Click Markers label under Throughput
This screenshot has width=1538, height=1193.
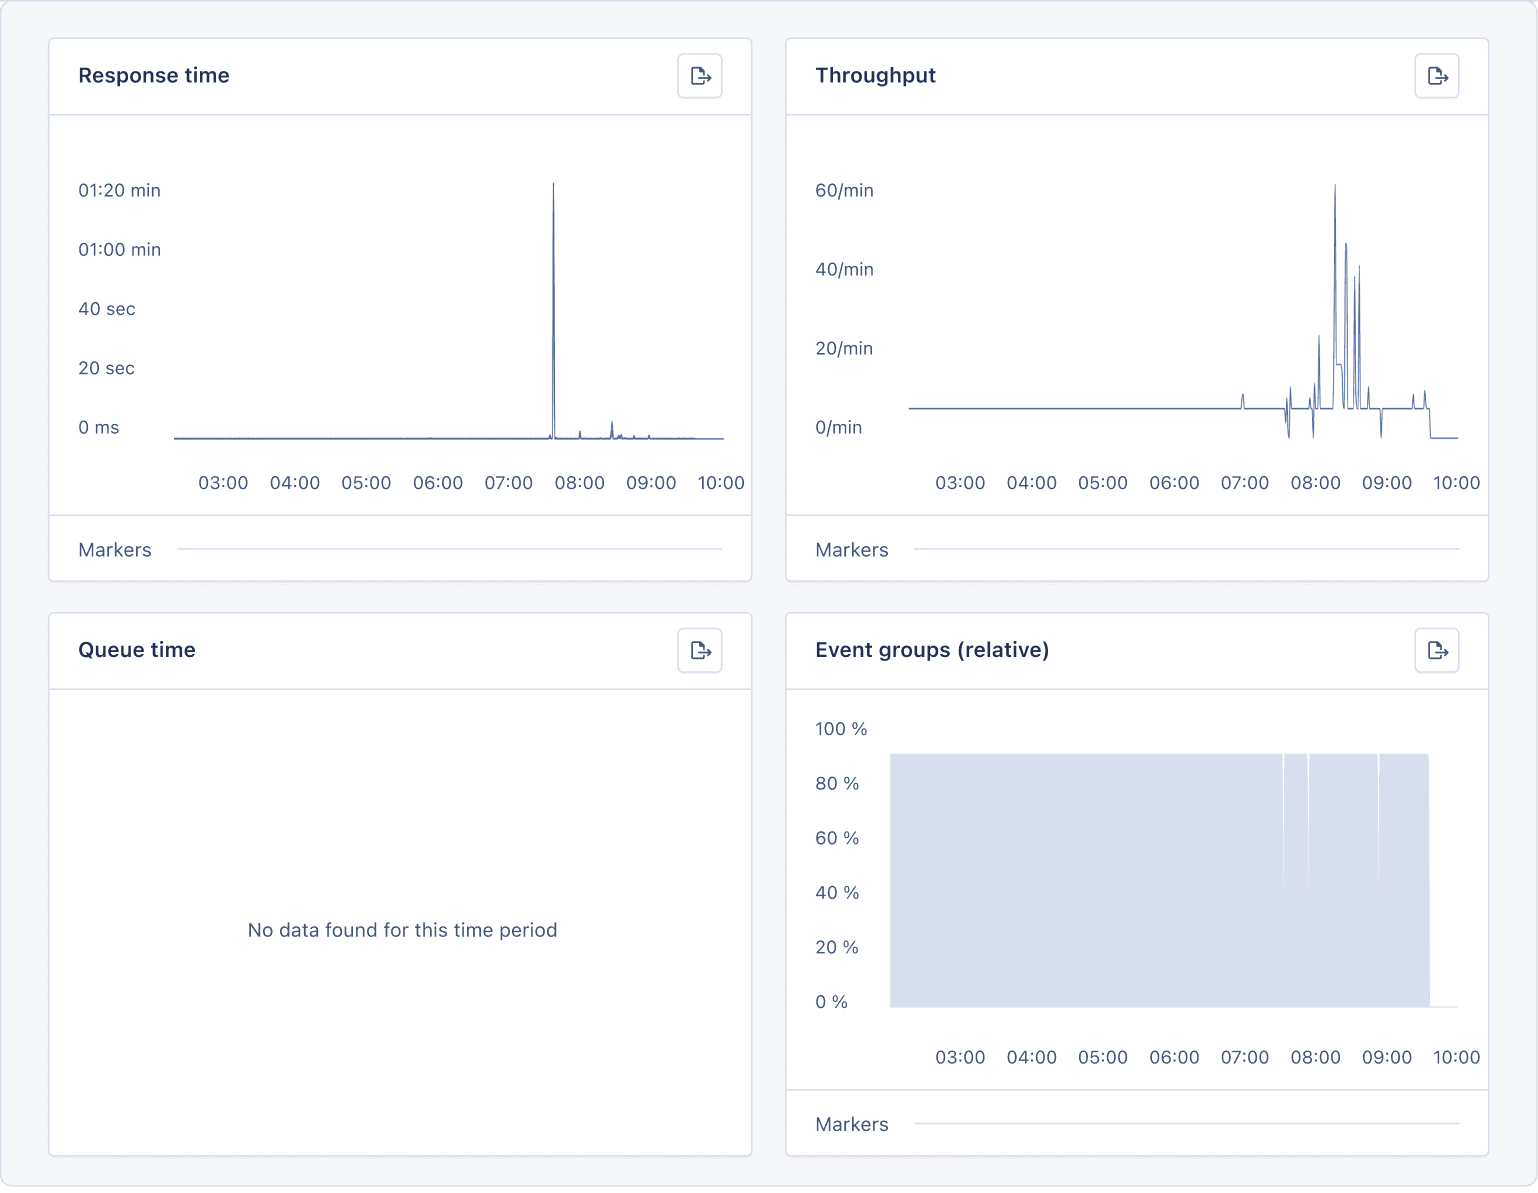[x=852, y=550]
